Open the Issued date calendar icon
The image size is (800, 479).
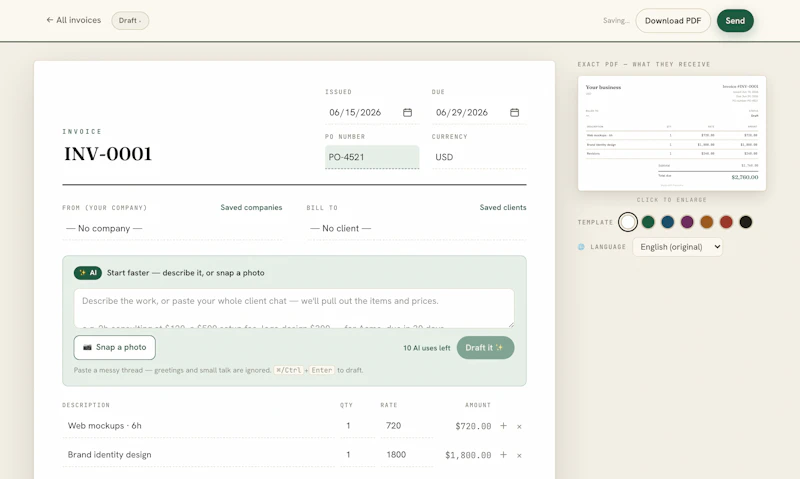tap(407, 112)
